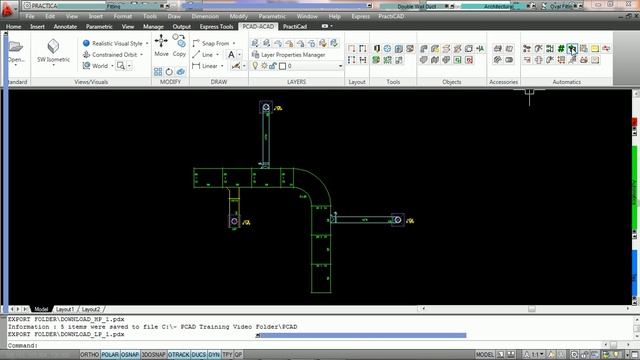Toggle the layer lock padlock icon
Image resolution: width=640 pixels, height=360 pixels.
coord(273,66)
